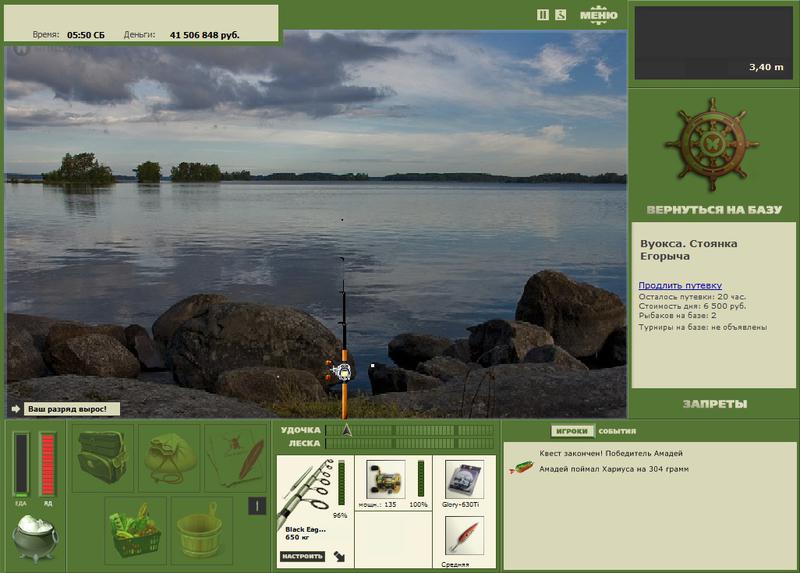Select the red spoon lure item
The height and width of the screenshot is (573, 800).
[x=464, y=535]
